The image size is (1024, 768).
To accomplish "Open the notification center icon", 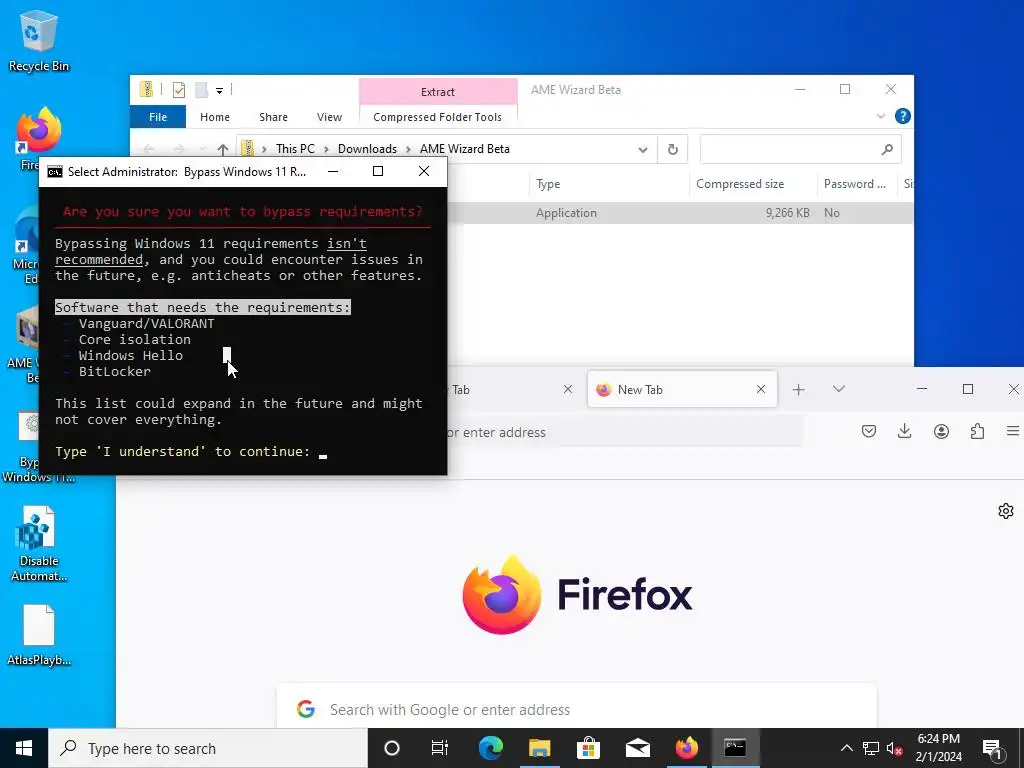I will (992, 748).
